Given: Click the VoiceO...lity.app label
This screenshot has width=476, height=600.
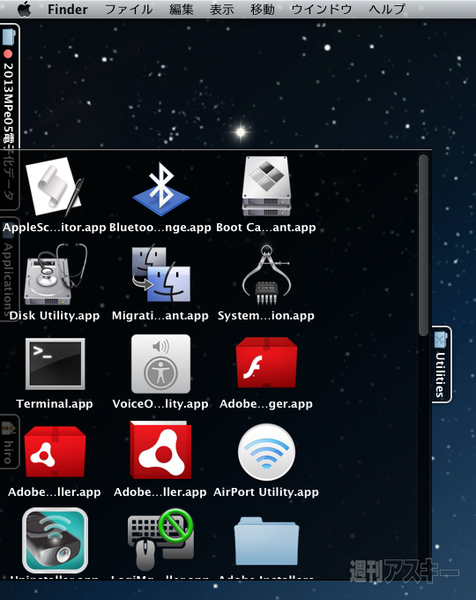Looking at the screenshot, I should pos(160,404).
